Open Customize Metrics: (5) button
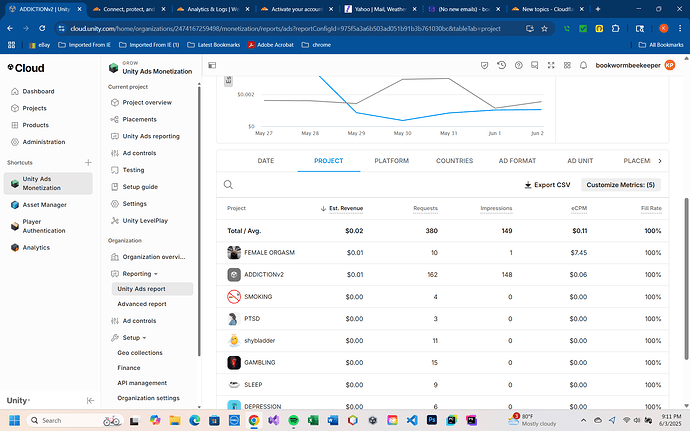Image resolution: width=690 pixels, height=431 pixels. tap(620, 185)
